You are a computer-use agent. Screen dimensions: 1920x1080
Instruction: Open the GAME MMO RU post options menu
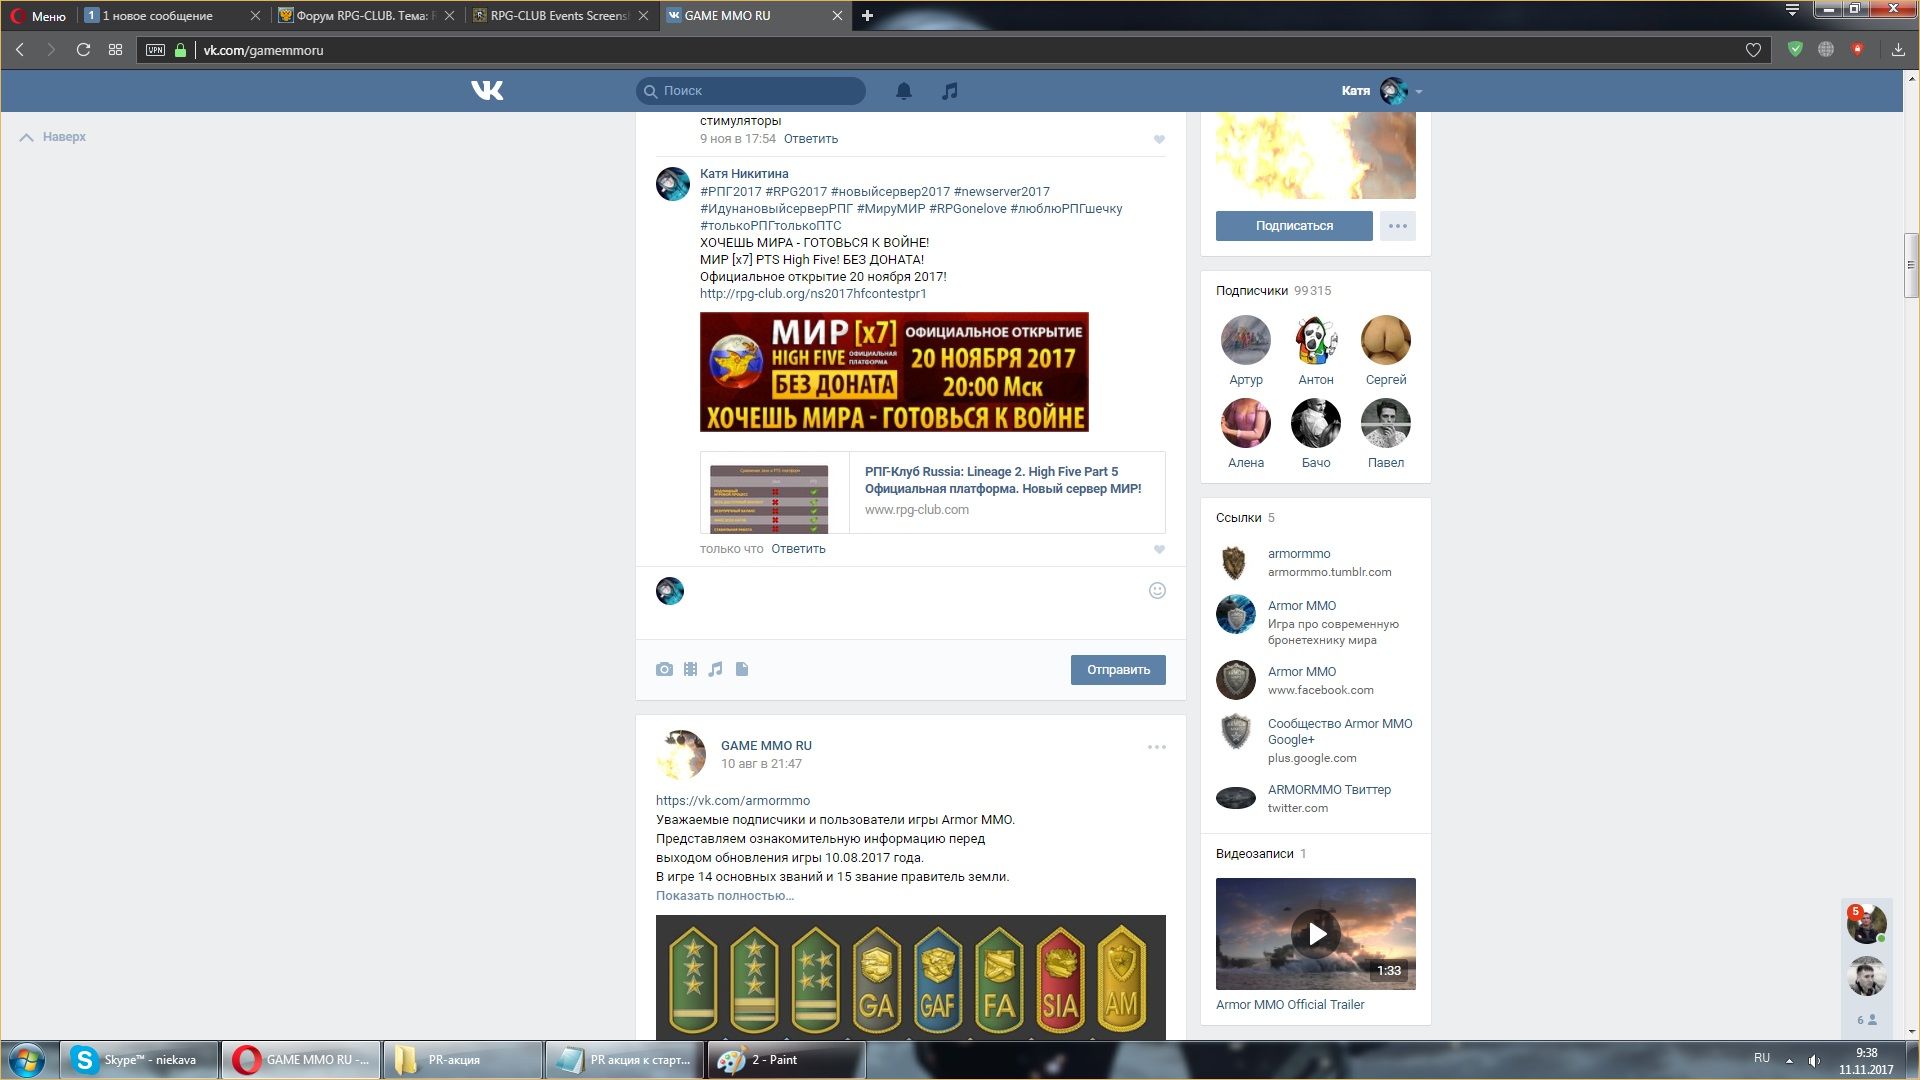click(x=1156, y=747)
